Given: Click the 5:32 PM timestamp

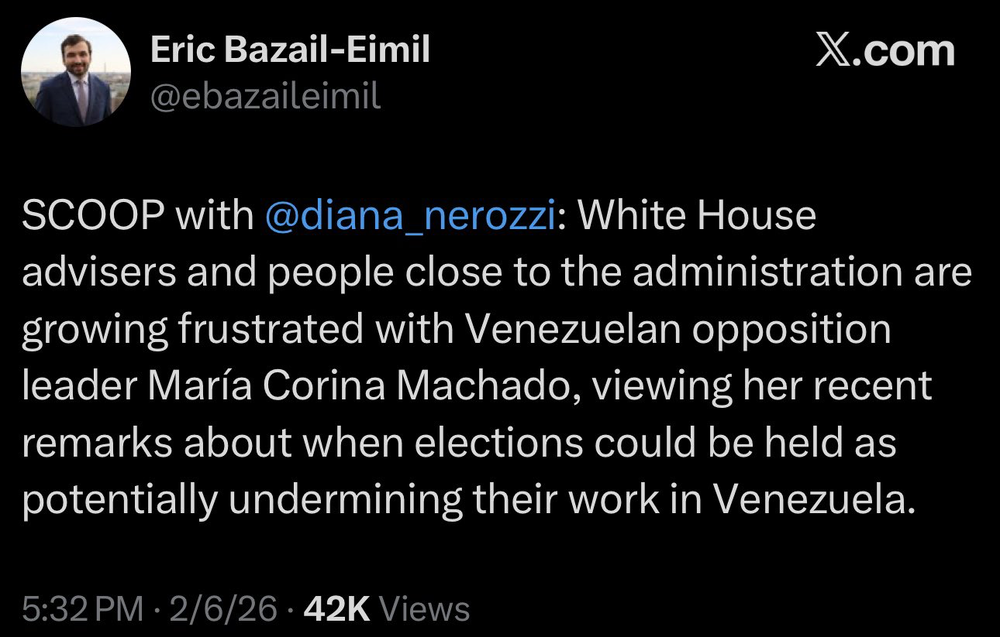Looking at the screenshot, I should pos(82,608).
